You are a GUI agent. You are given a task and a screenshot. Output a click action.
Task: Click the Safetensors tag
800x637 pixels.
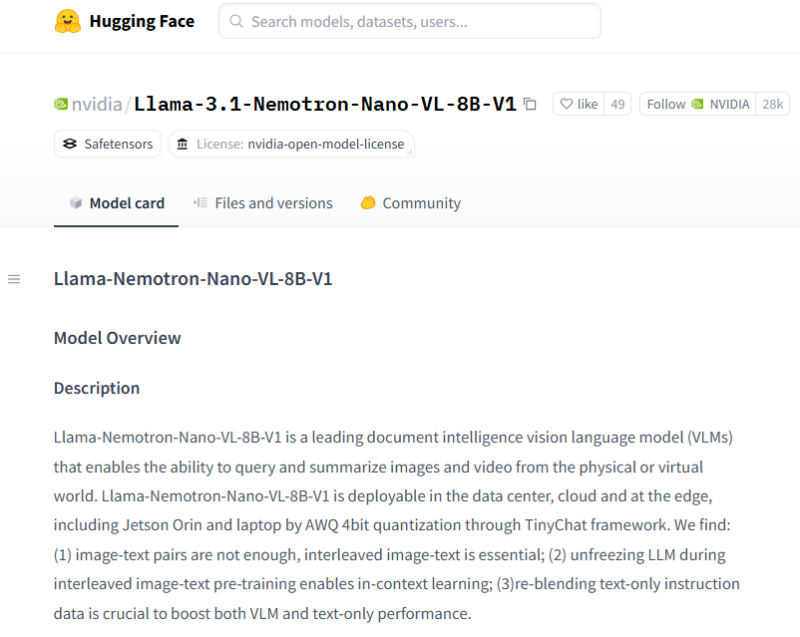coord(108,144)
